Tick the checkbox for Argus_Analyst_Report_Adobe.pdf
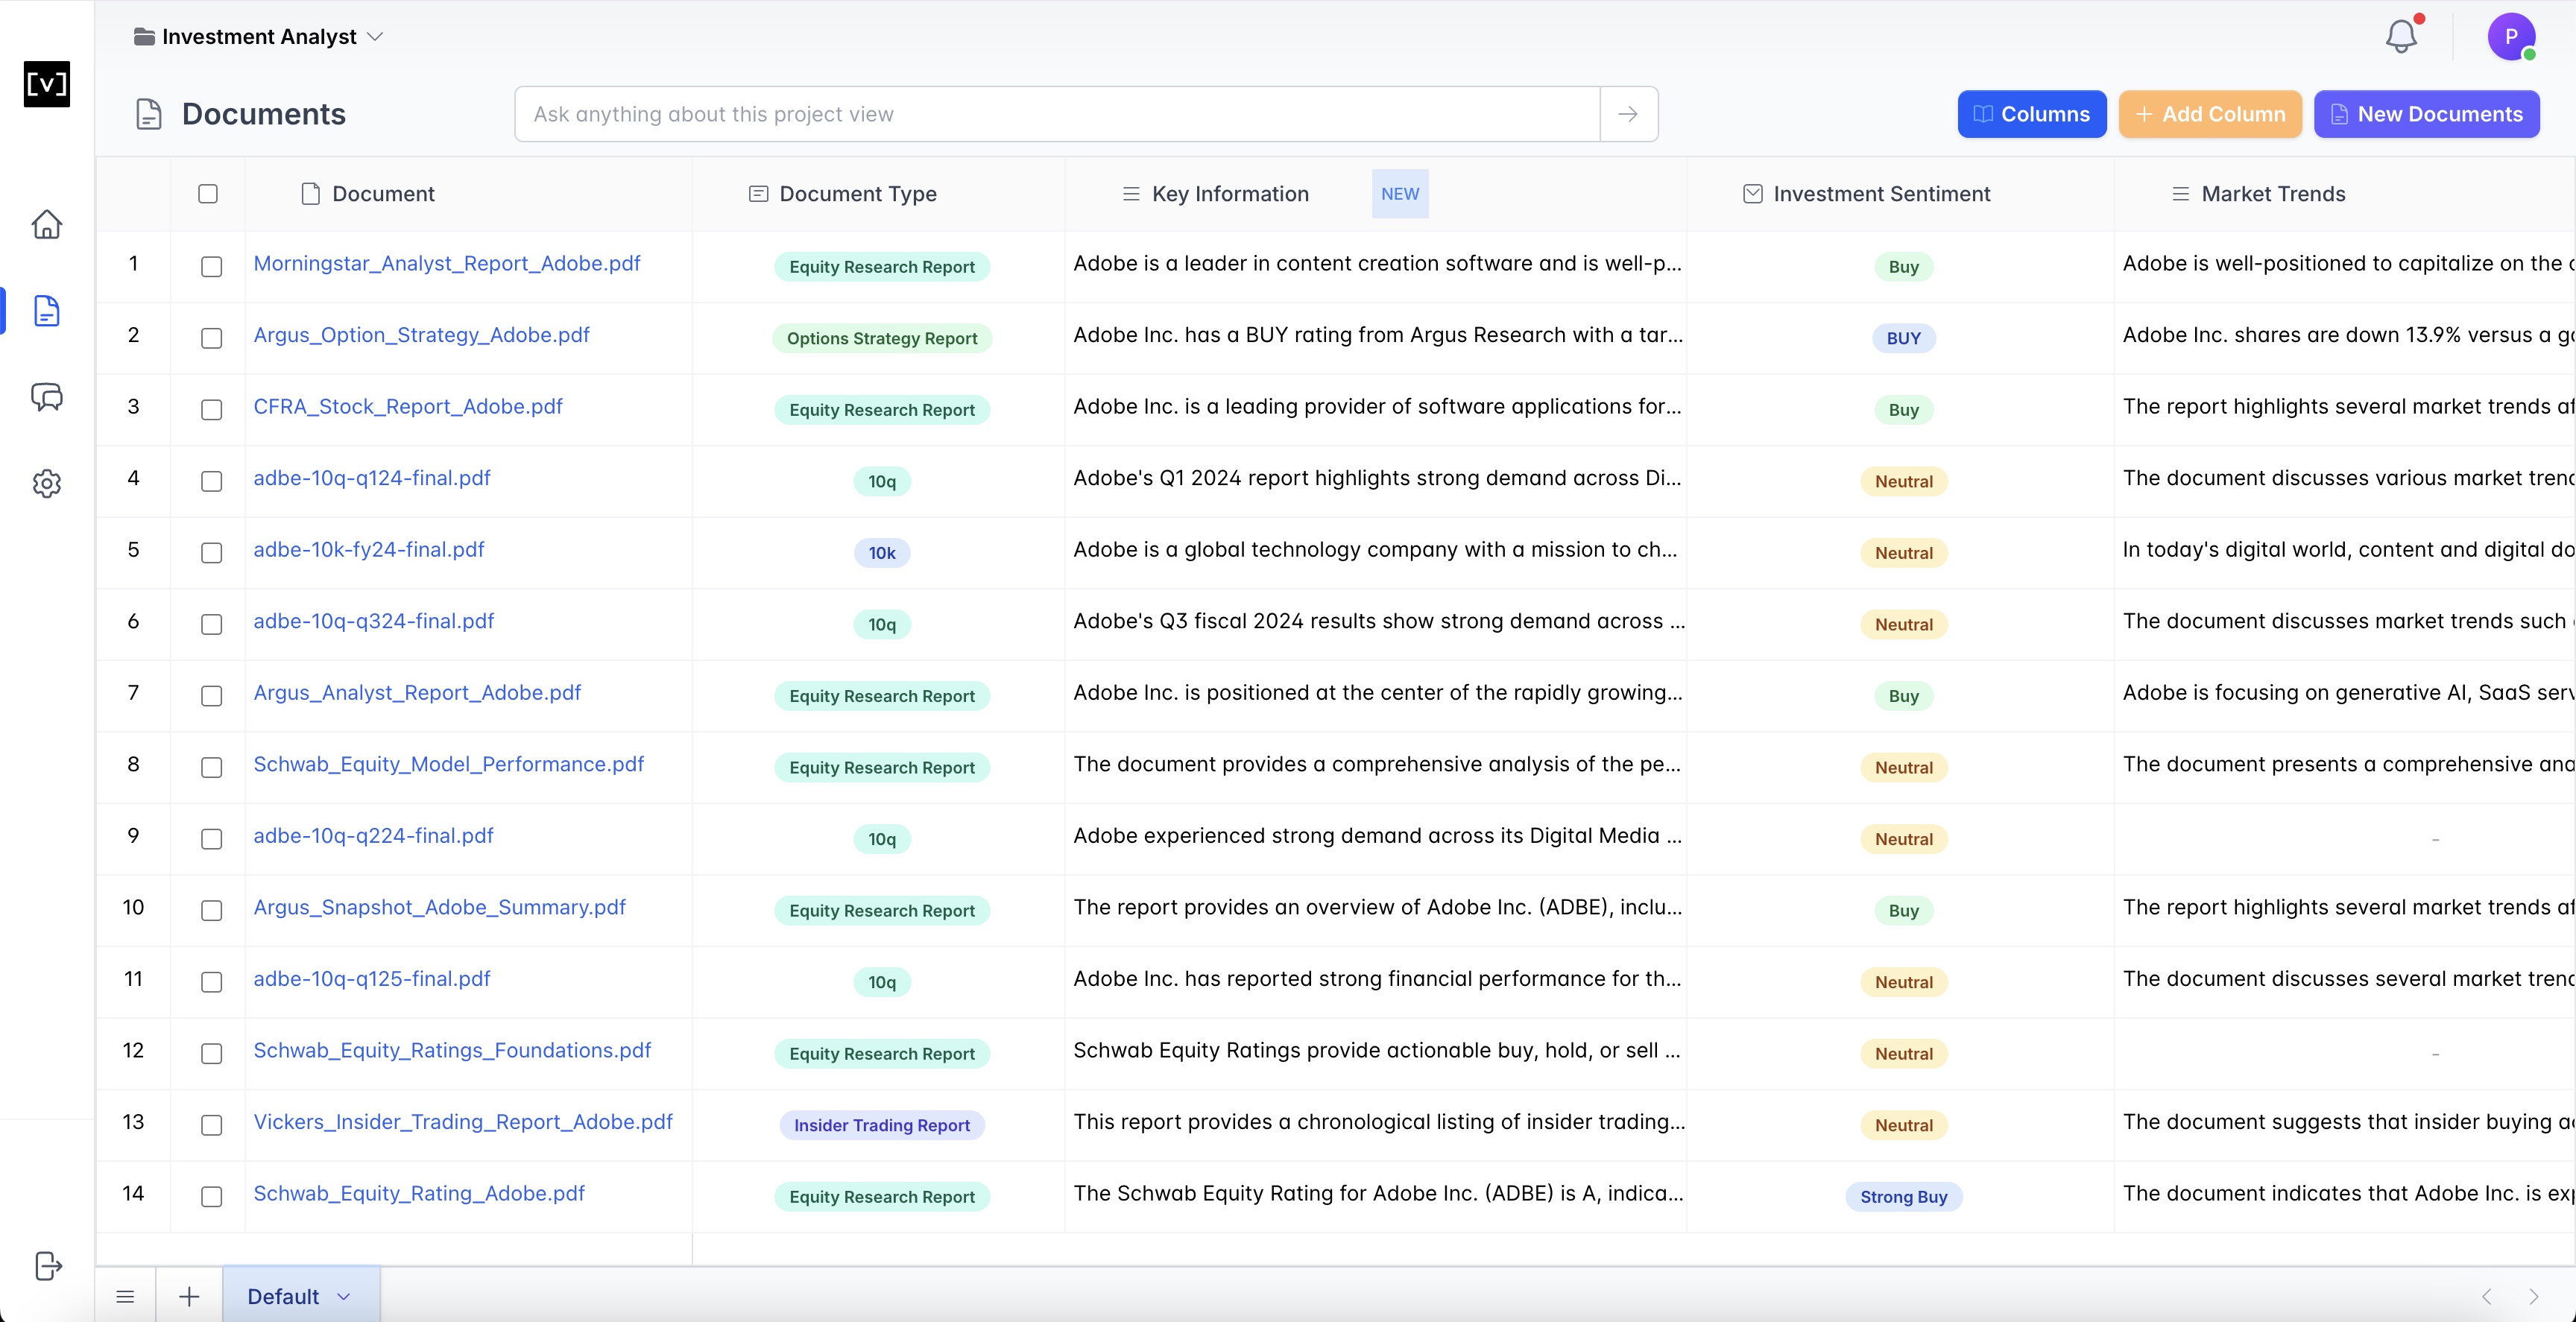 211,696
